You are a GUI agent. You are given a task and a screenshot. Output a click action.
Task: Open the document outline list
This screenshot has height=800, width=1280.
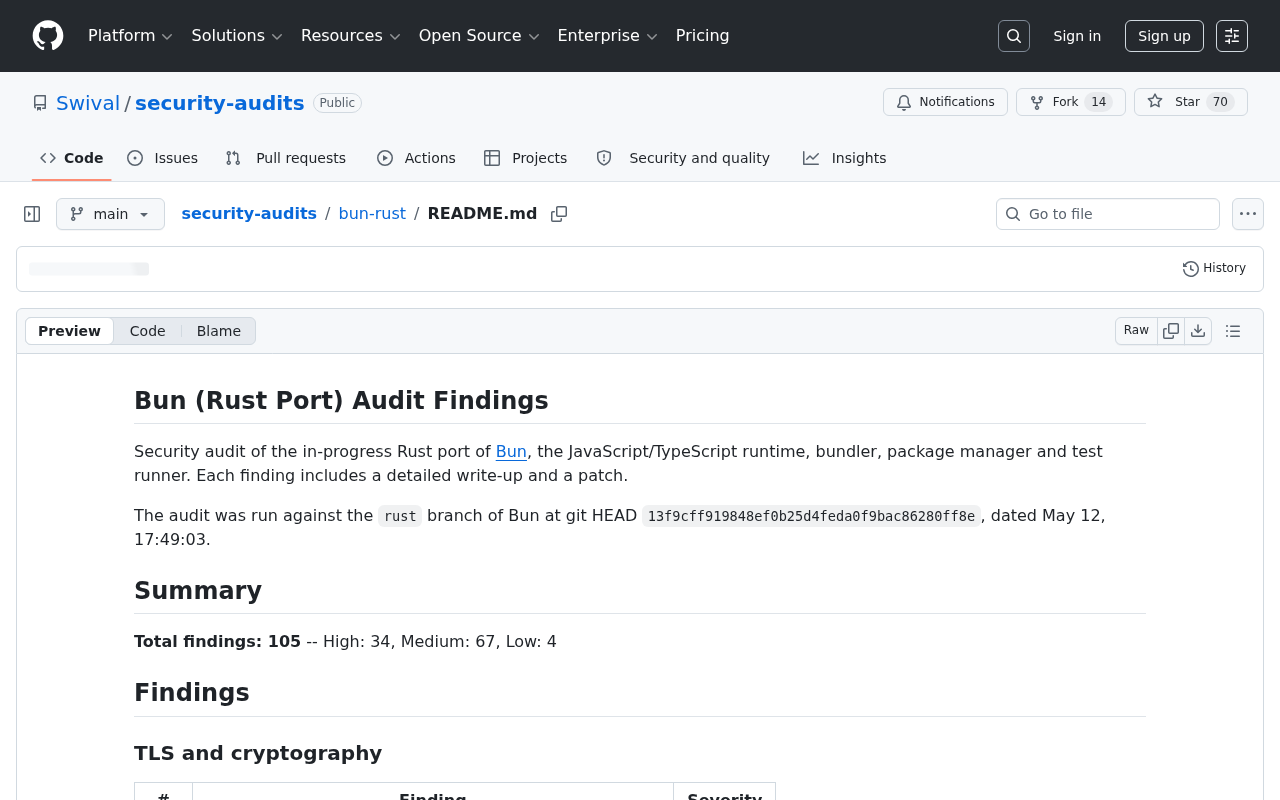(1233, 331)
